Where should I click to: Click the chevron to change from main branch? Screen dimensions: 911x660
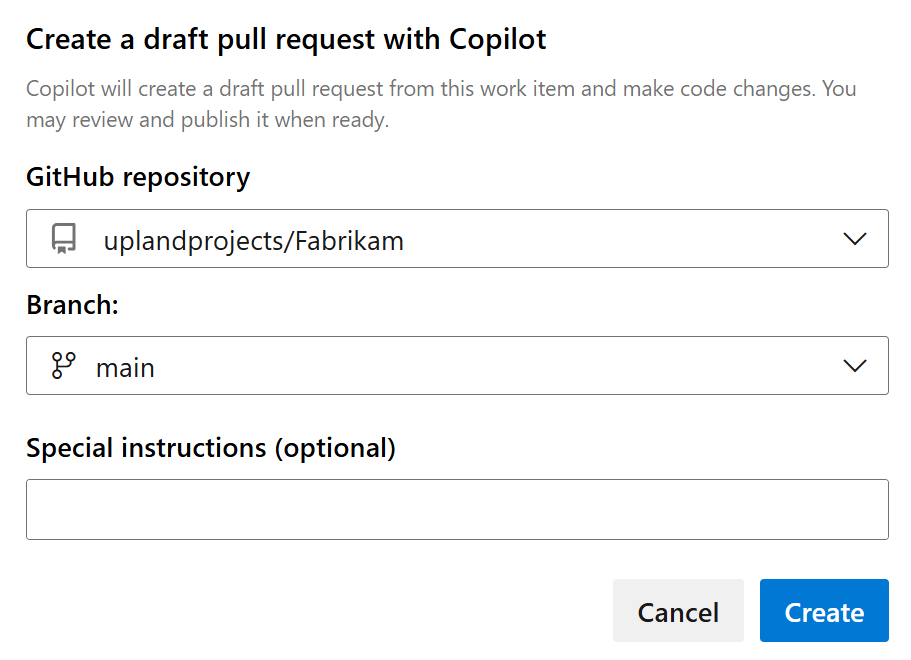coord(855,366)
